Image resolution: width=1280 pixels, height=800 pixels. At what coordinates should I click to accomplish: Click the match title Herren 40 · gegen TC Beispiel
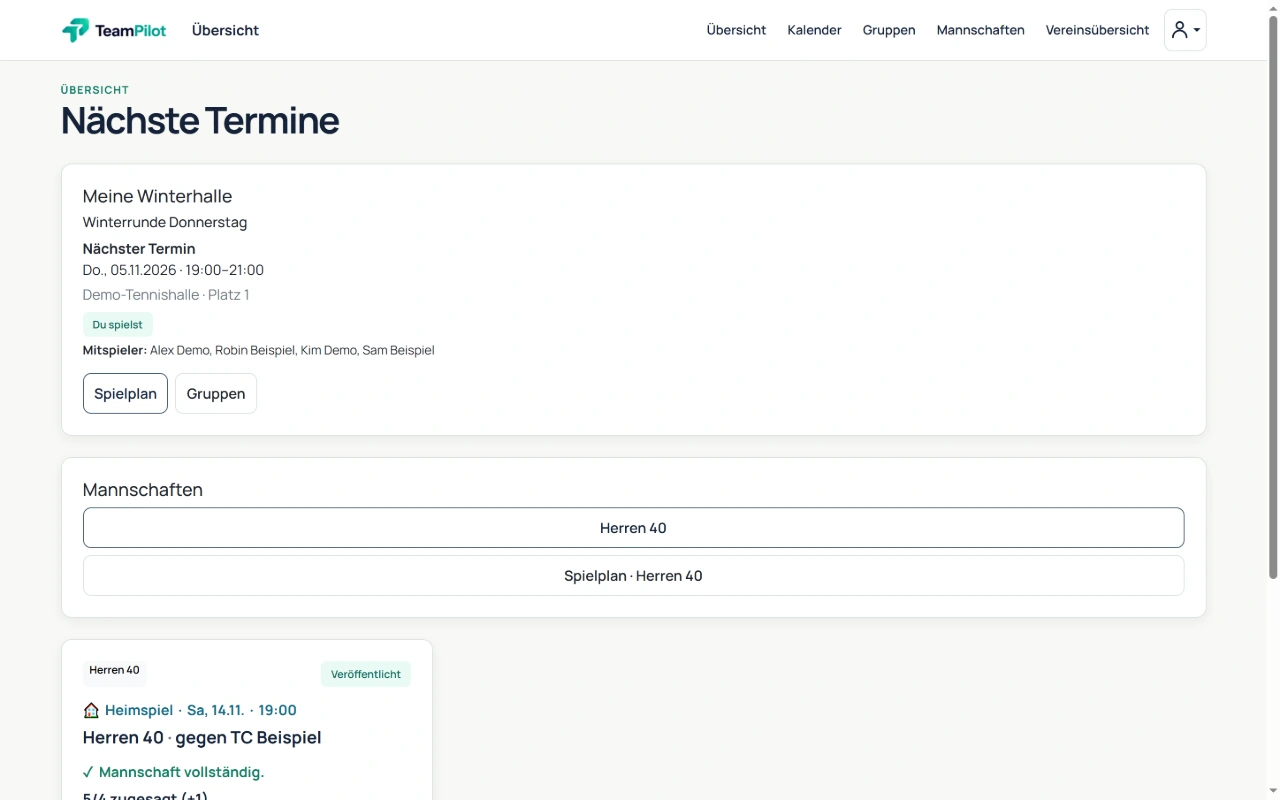click(202, 738)
